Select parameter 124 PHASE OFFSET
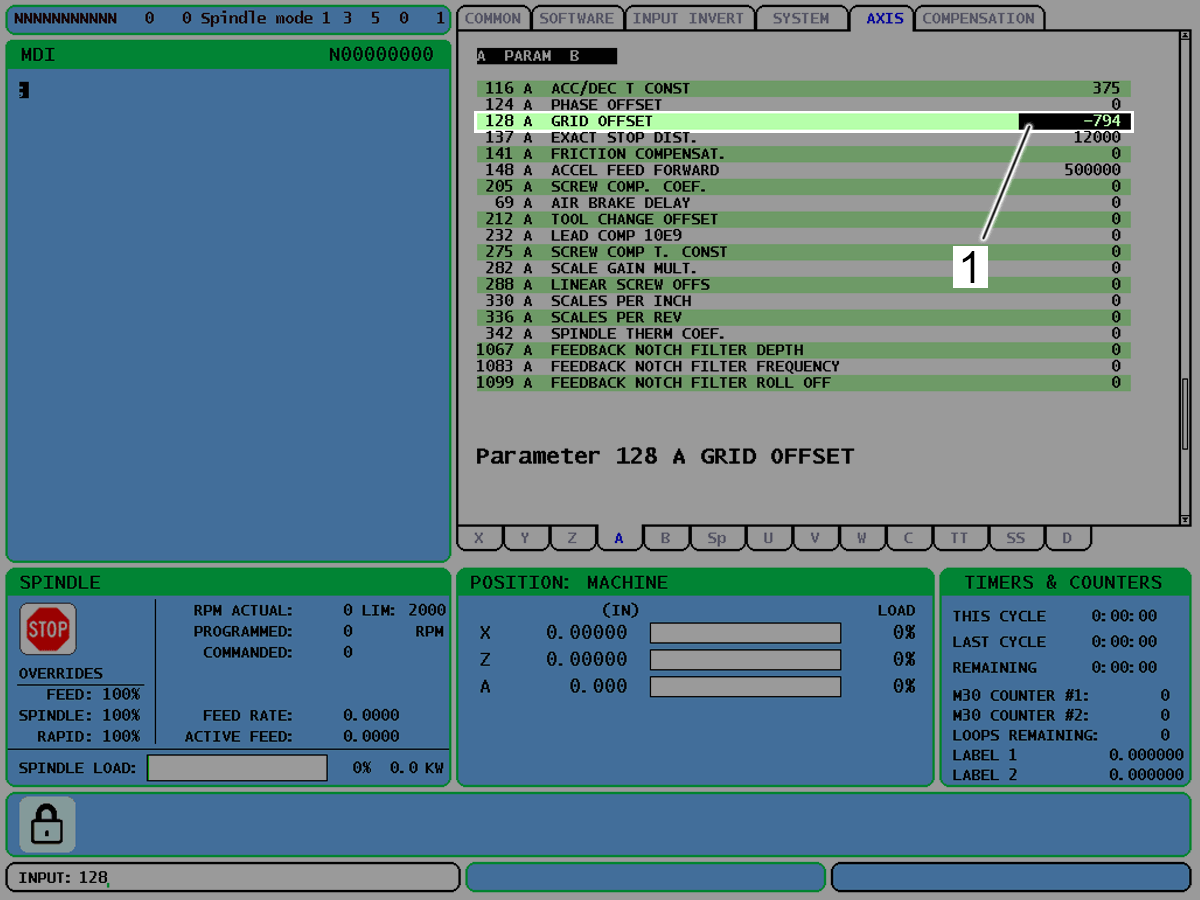Image resolution: width=1200 pixels, height=900 pixels. pyautogui.click(x=803, y=105)
